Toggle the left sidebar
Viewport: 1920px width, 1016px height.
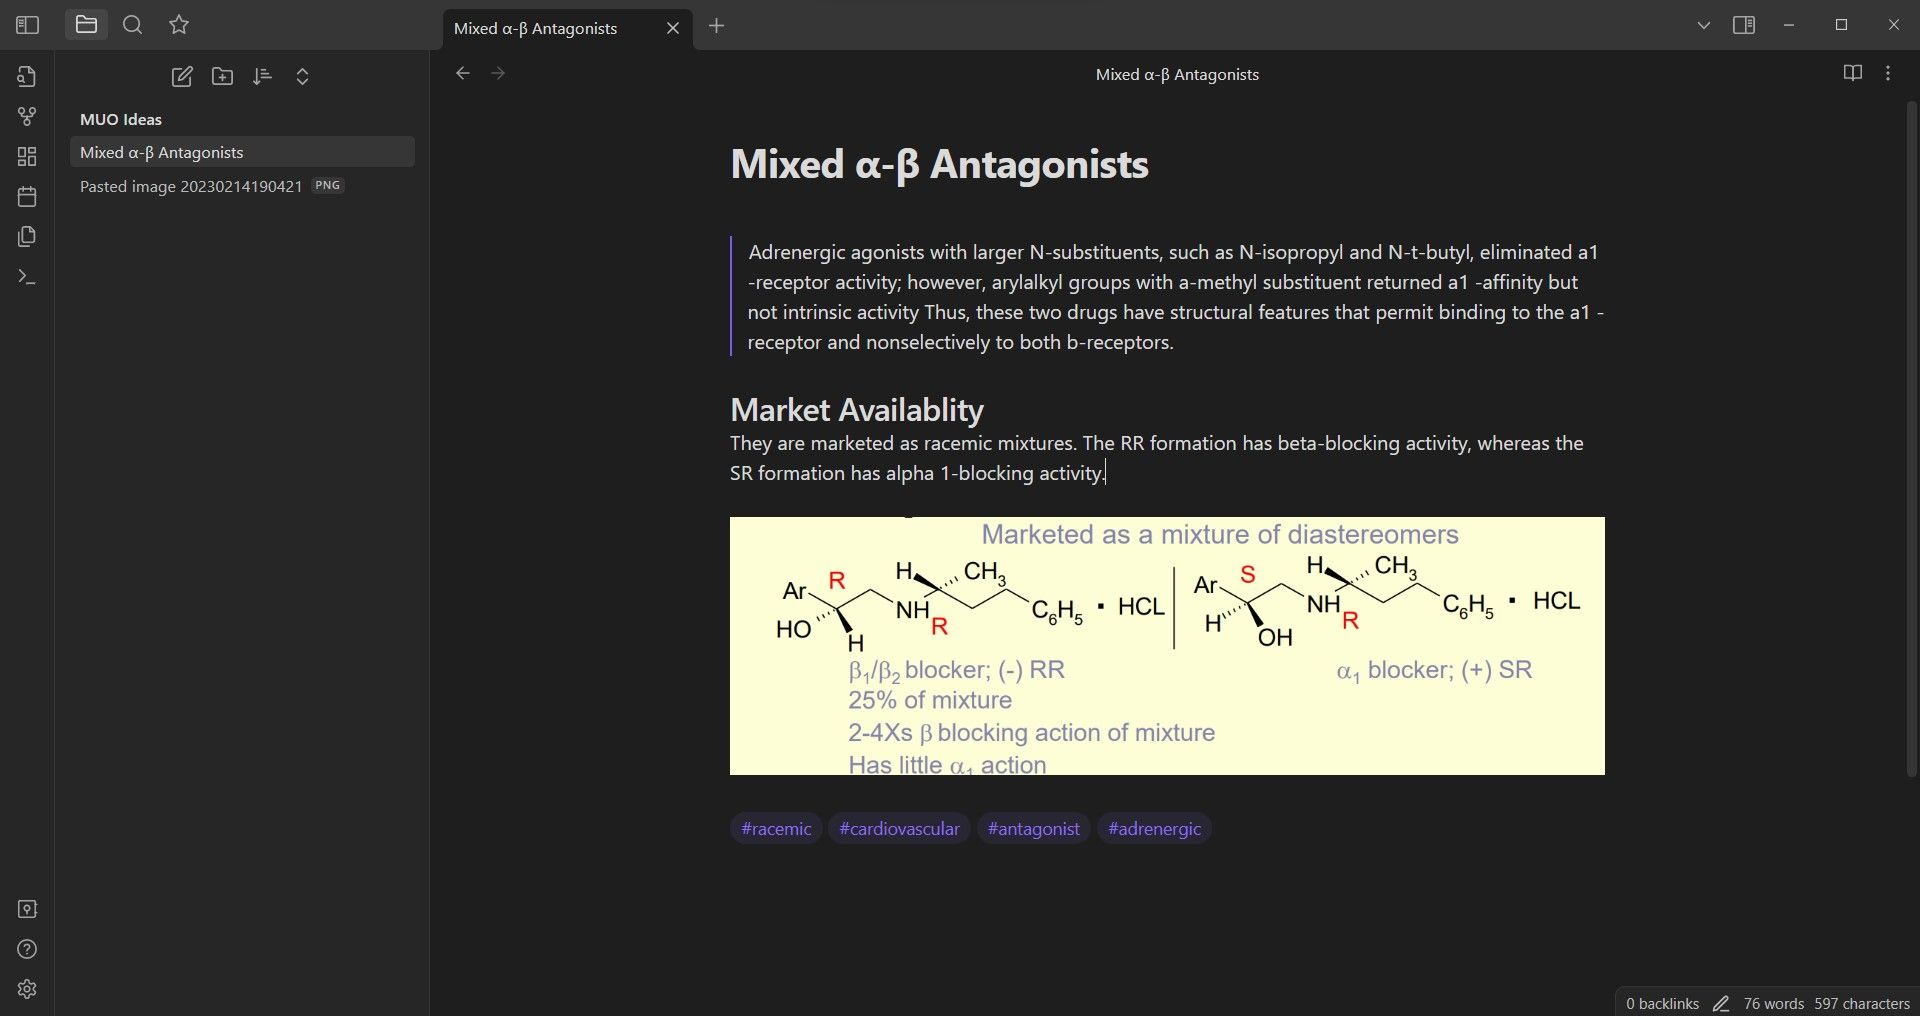27,25
